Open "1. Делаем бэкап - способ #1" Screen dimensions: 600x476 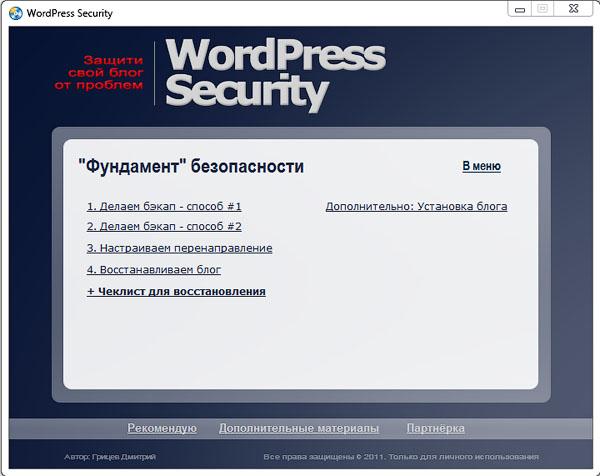click(x=164, y=206)
